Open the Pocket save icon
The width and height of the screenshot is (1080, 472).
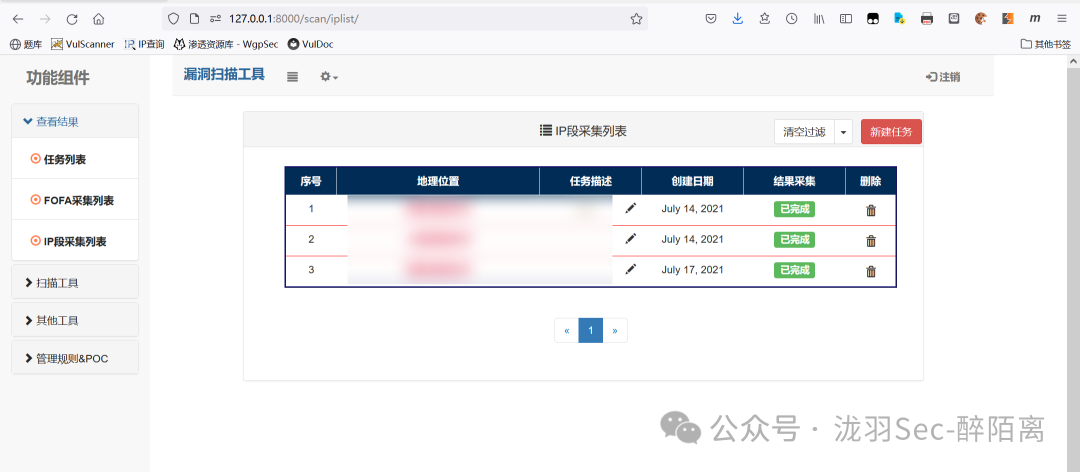[711, 19]
